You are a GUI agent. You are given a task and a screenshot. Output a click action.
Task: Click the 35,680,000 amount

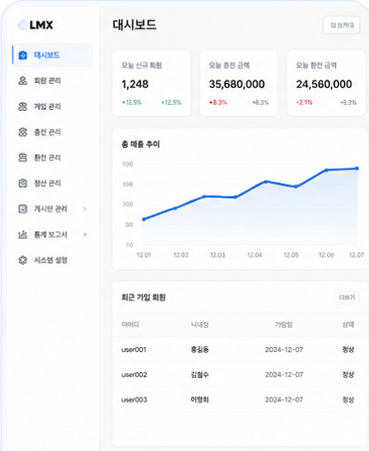tap(237, 84)
